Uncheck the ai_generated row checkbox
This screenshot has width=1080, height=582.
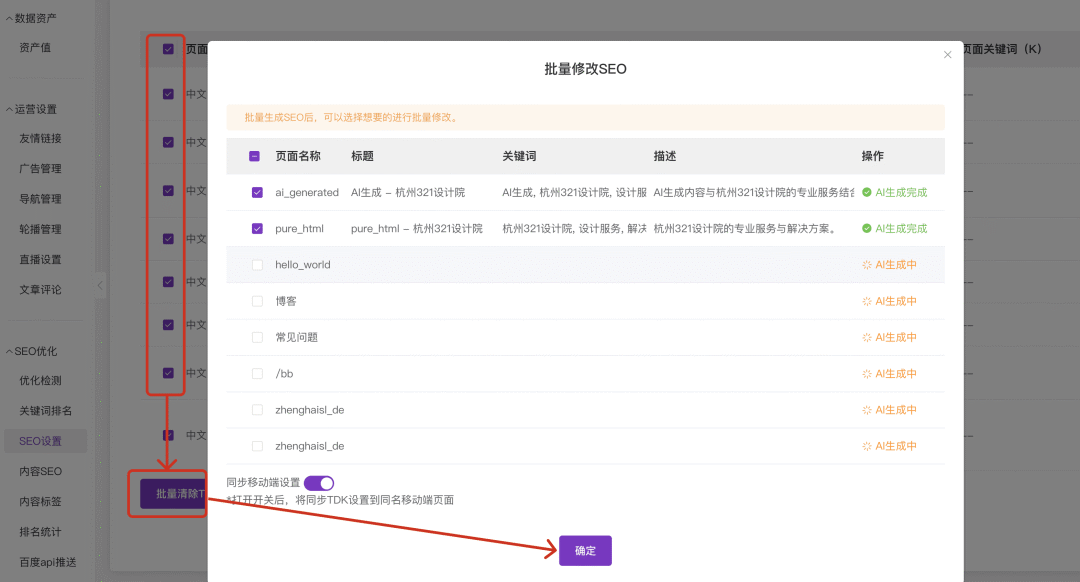coord(257,192)
